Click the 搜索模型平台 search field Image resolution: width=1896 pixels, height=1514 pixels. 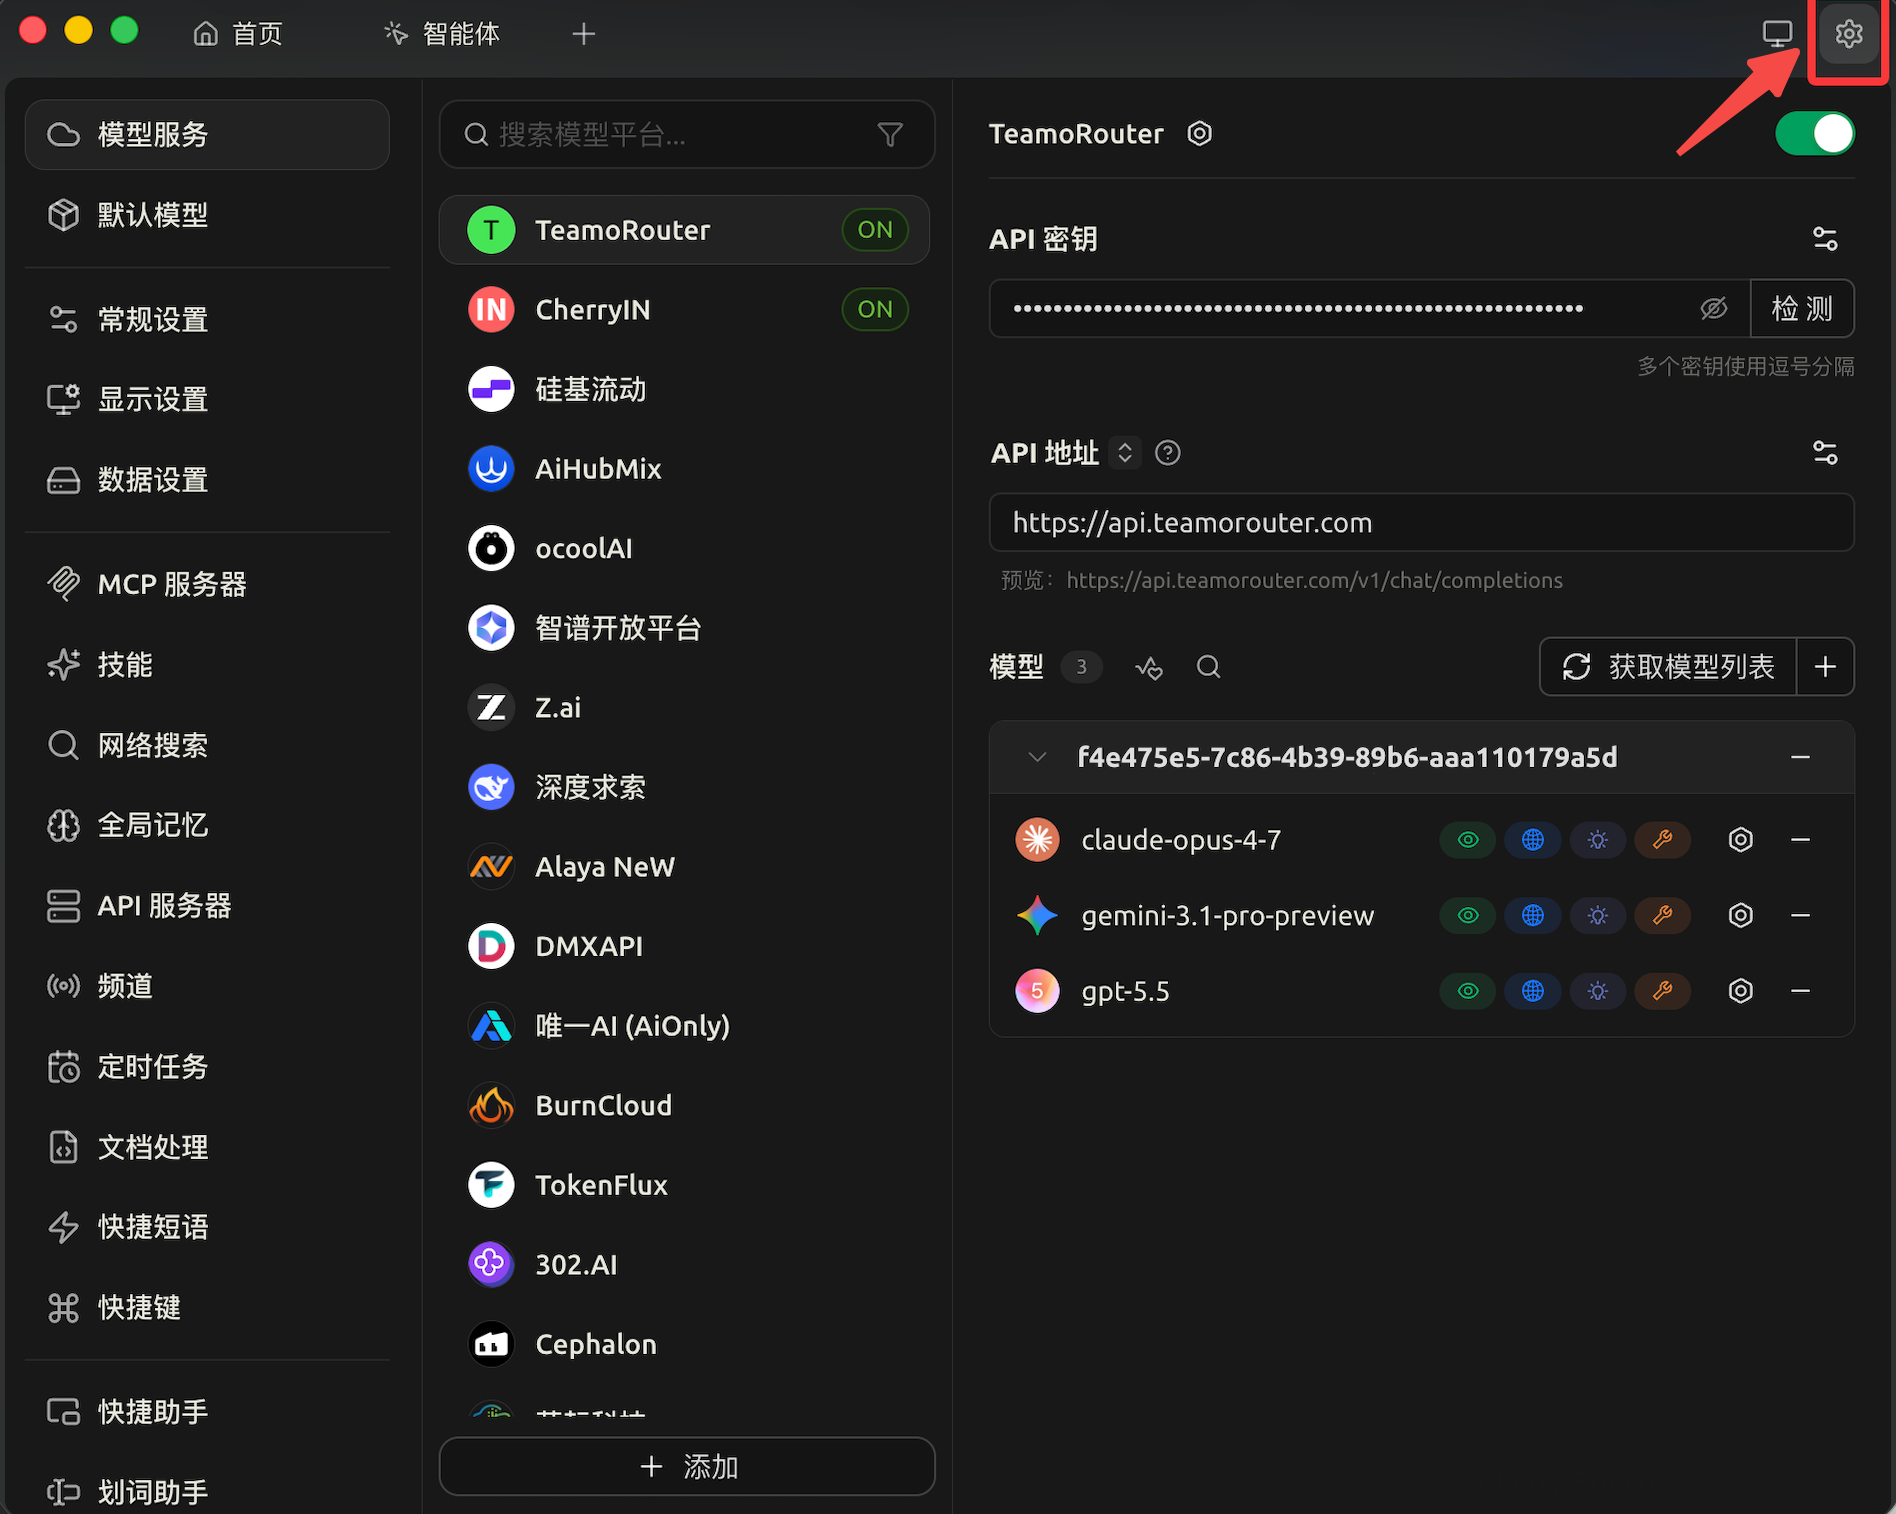(x=687, y=134)
